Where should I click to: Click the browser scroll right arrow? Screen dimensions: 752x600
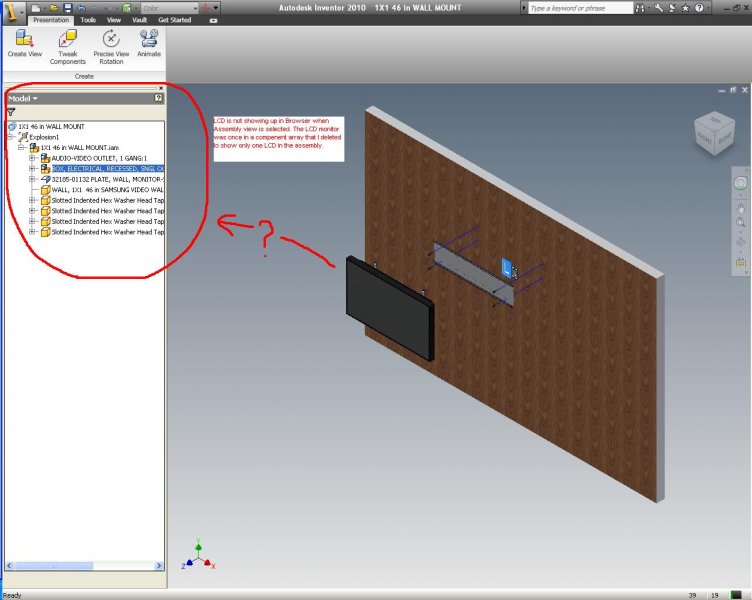159,566
